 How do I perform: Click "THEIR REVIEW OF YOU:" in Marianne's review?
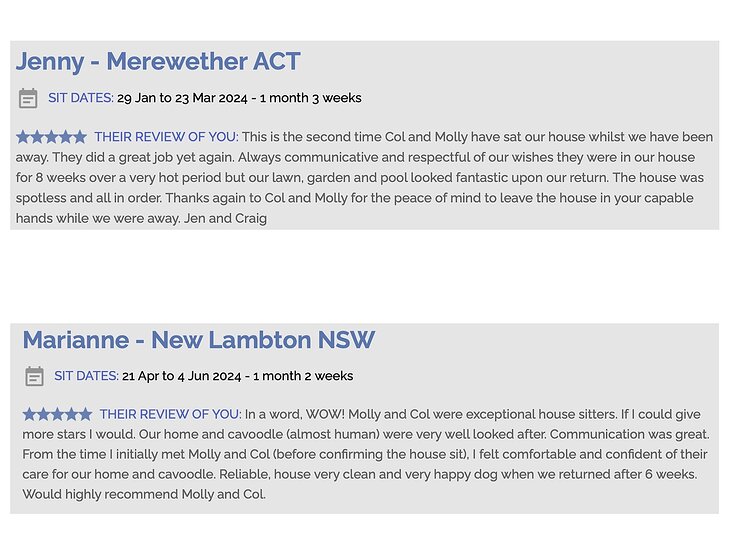(x=170, y=414)
